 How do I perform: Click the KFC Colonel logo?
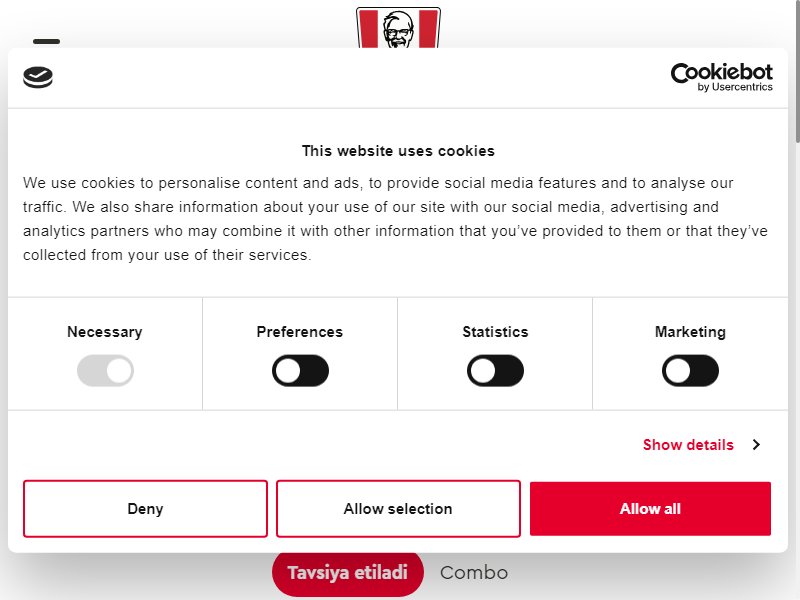(x=398, y=28)
